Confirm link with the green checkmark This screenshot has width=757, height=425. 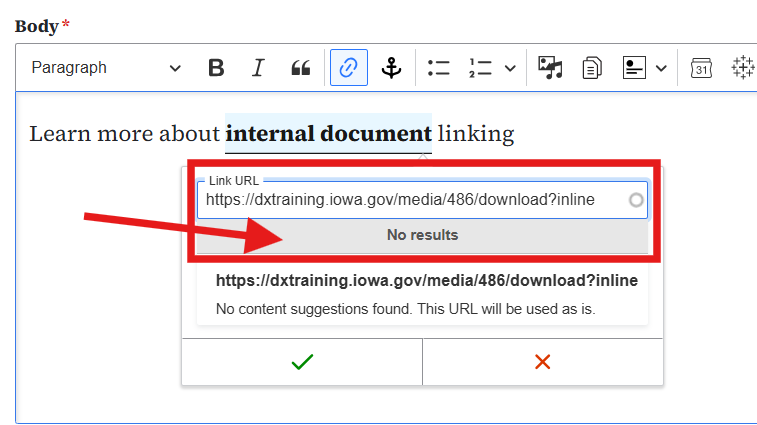302,362
